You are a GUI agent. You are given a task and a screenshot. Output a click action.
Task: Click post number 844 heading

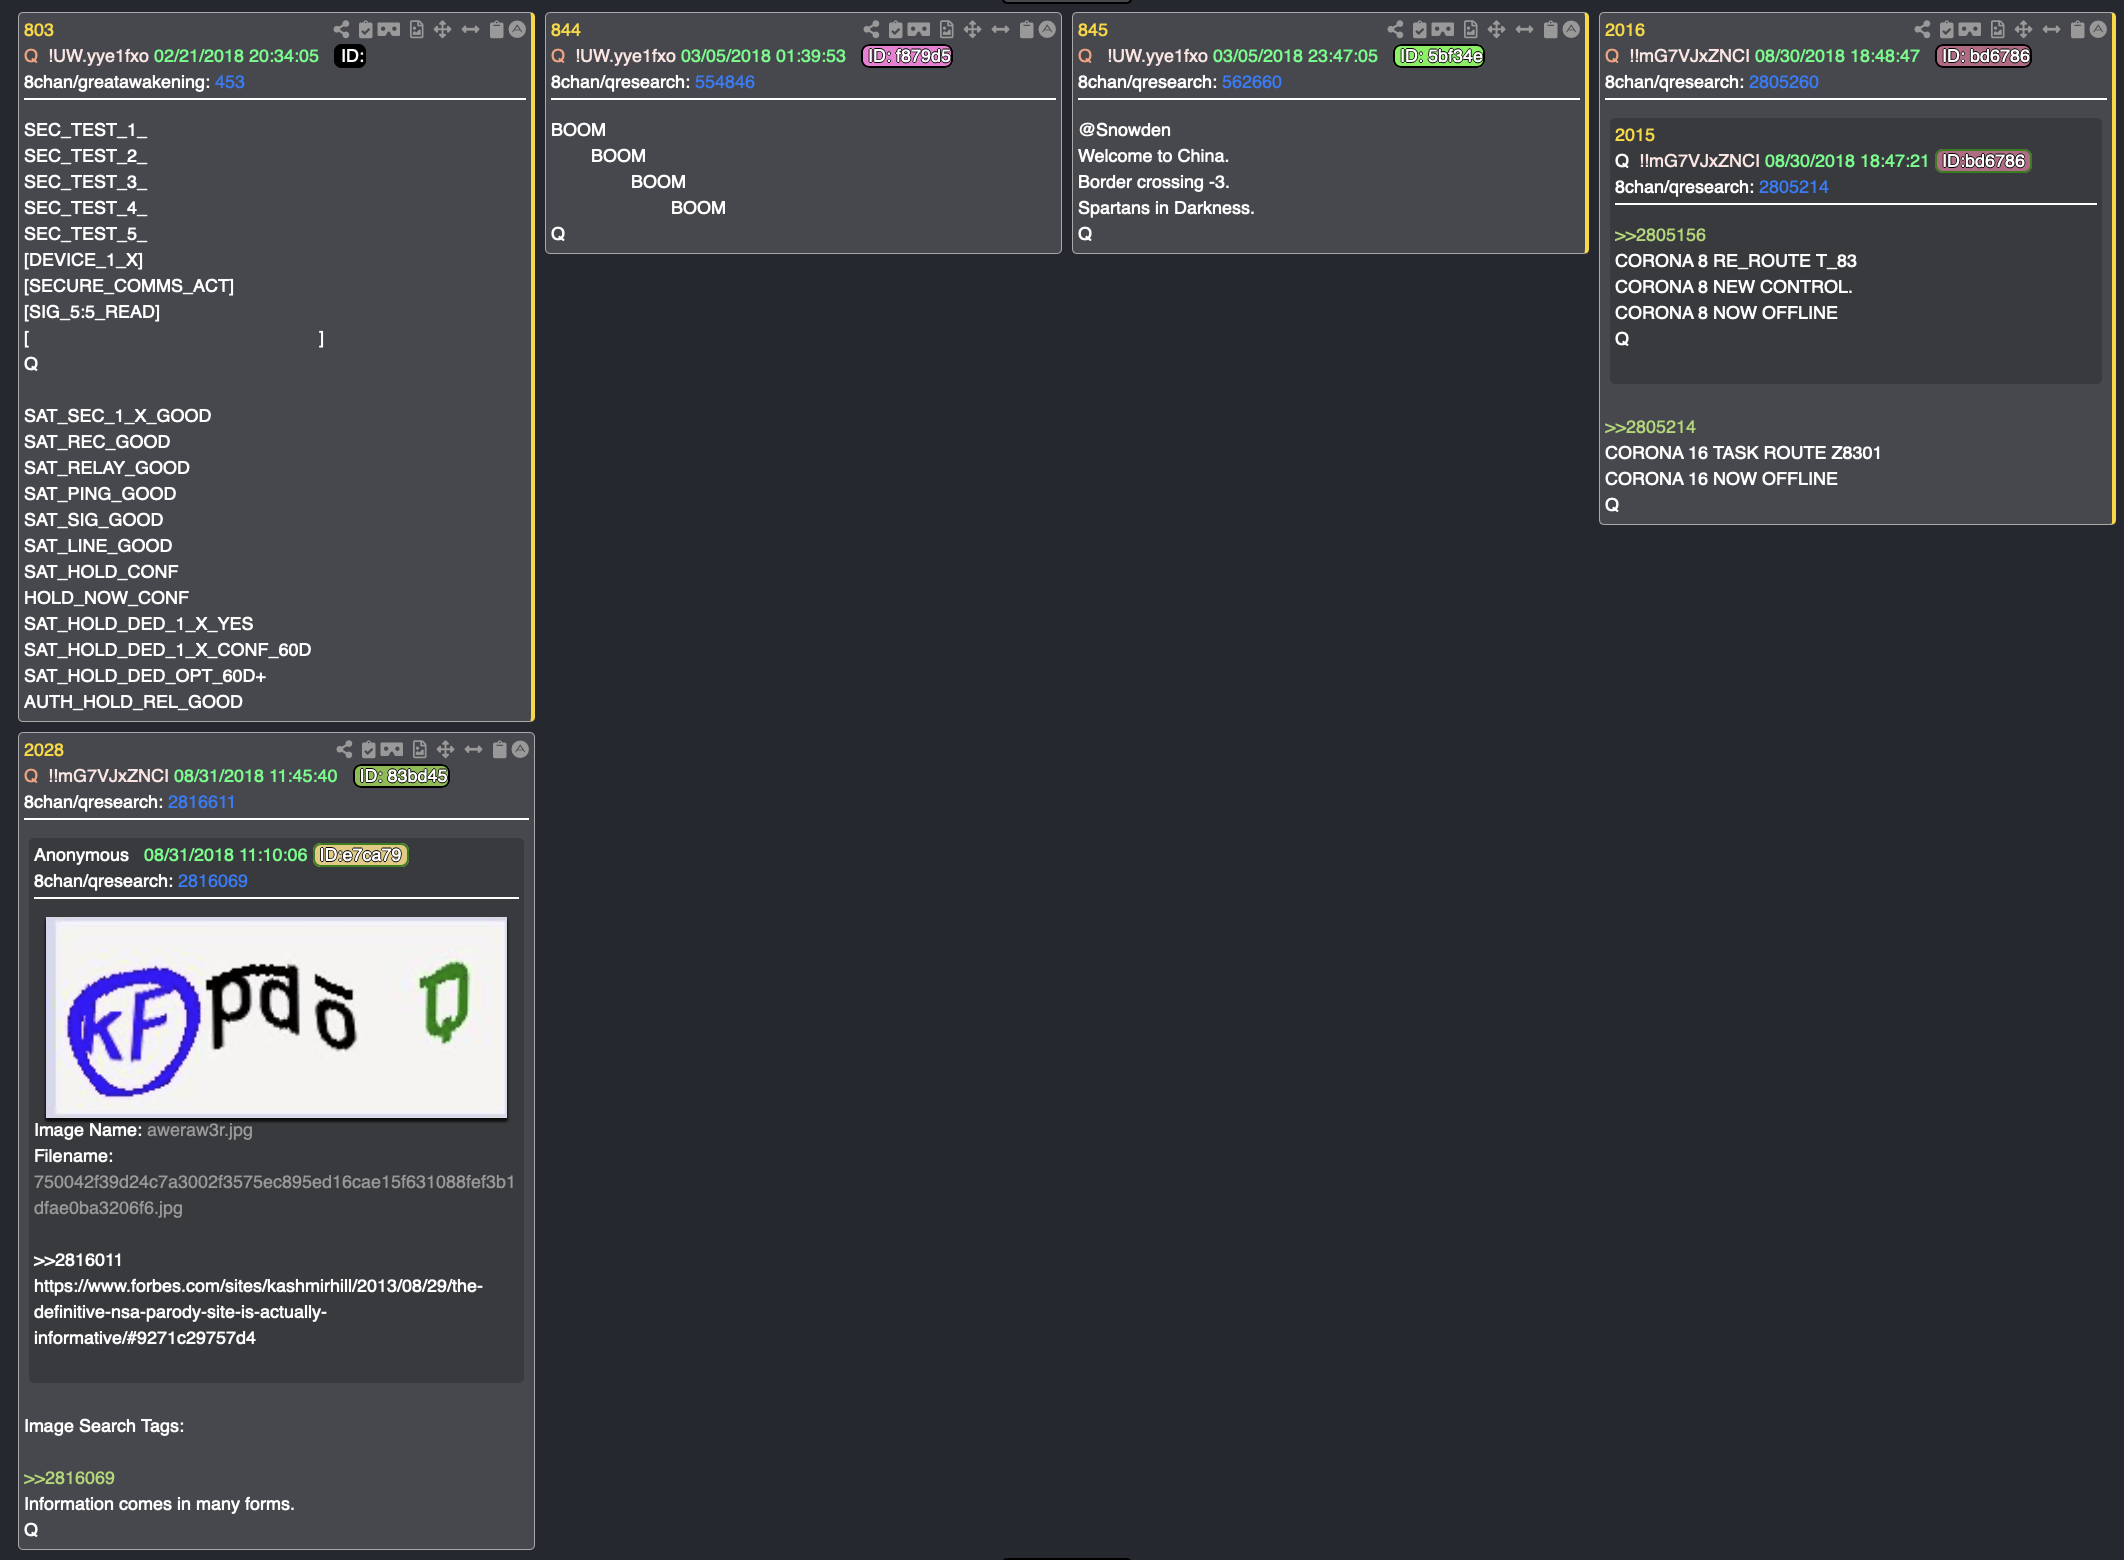click(565, 30)
